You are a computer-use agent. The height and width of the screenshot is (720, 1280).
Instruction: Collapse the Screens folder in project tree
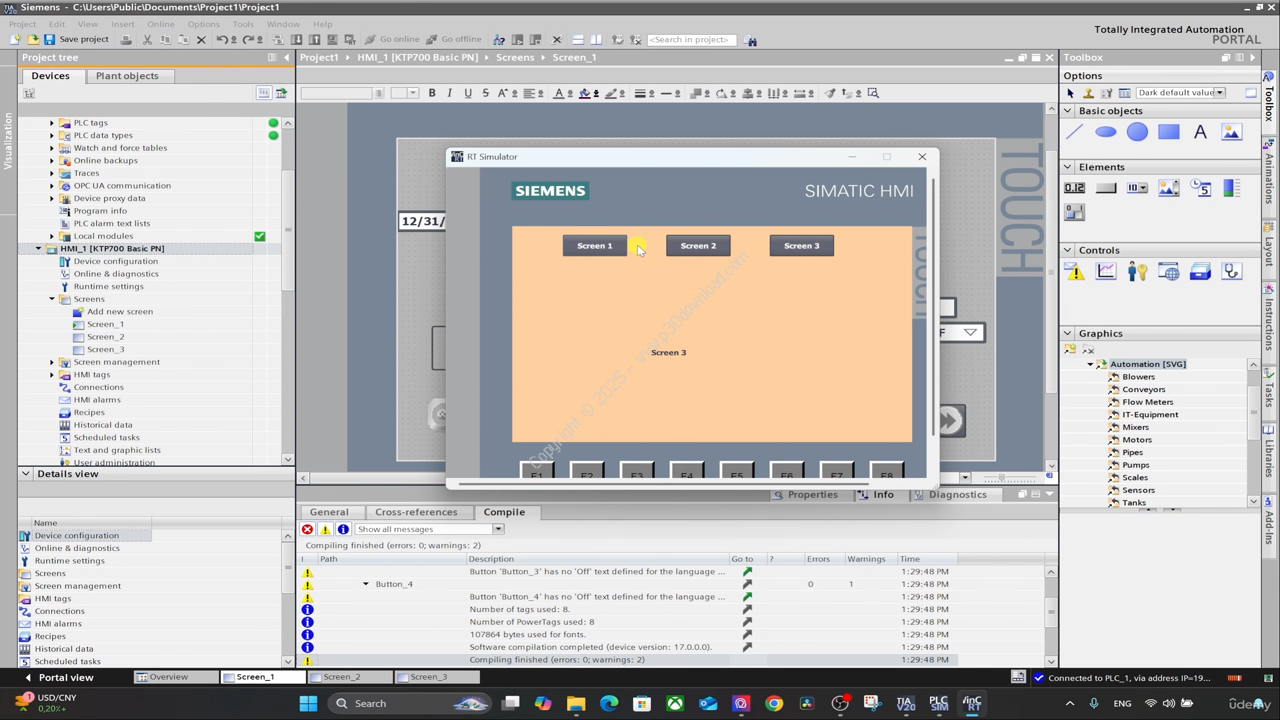52,299
